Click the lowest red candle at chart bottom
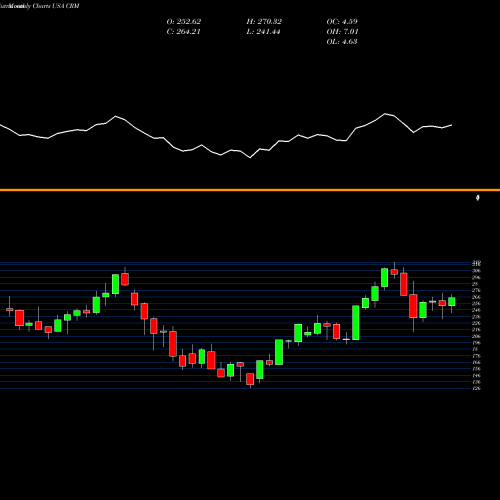 (250, 379)
